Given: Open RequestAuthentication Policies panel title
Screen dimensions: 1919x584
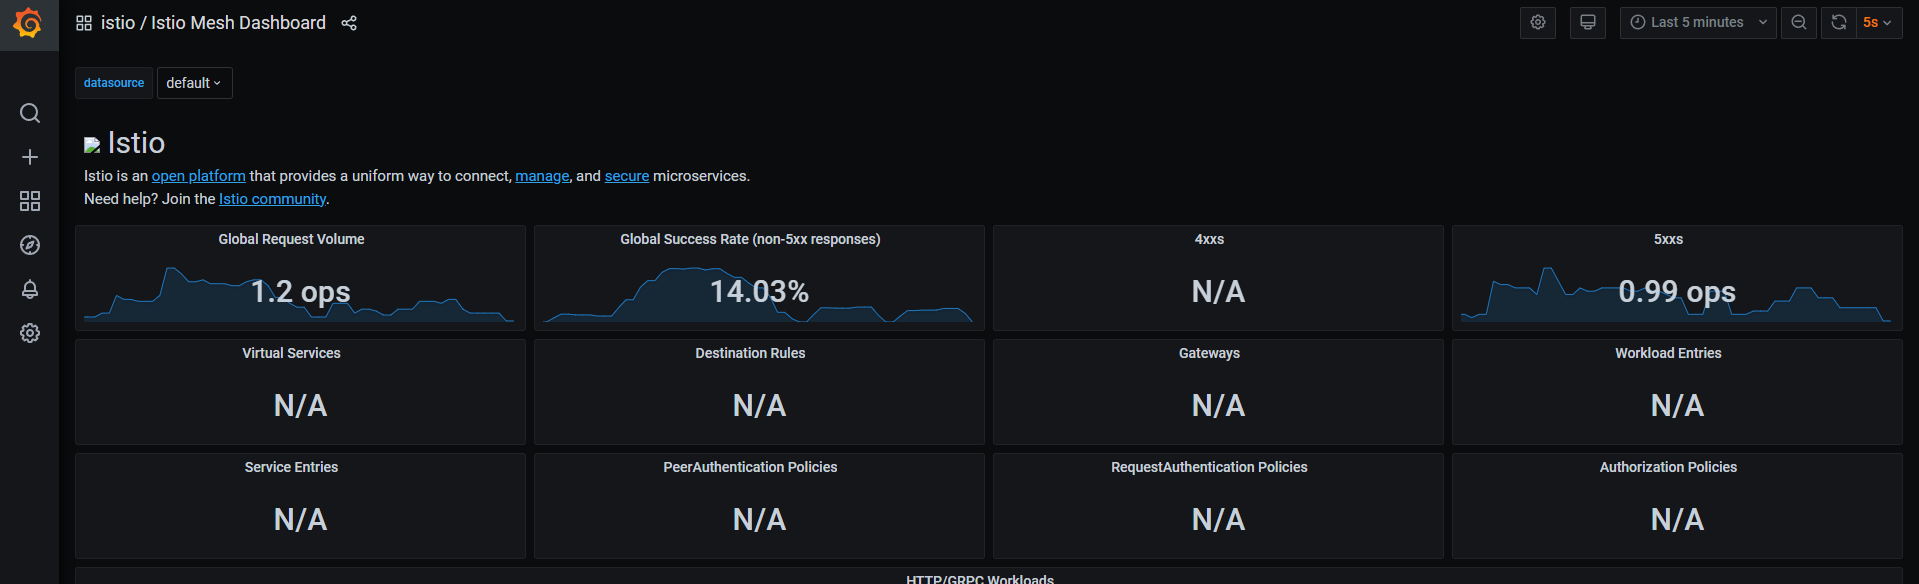Looking at the screenshot, I should [1209, 467].
